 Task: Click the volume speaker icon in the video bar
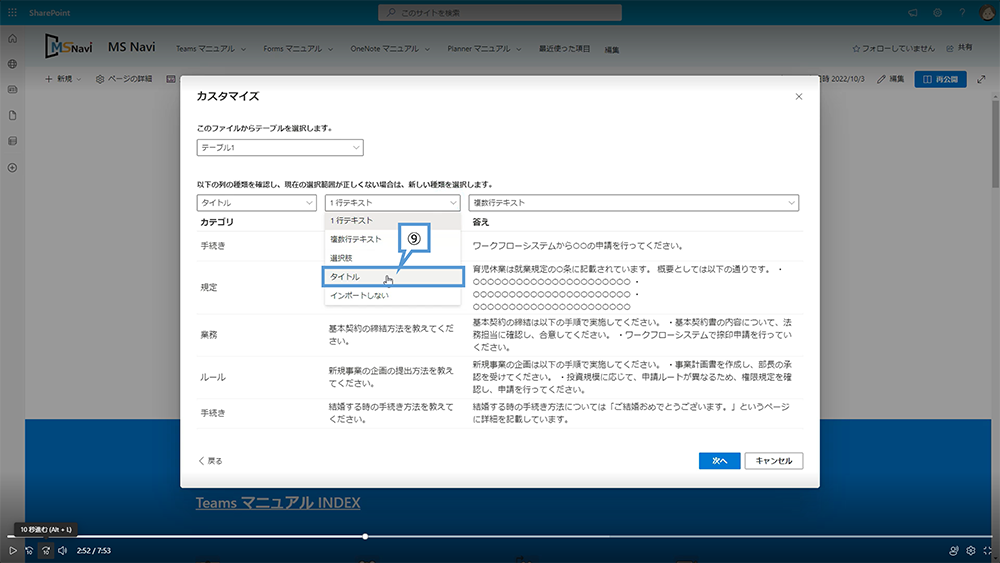tap(62, 550)
